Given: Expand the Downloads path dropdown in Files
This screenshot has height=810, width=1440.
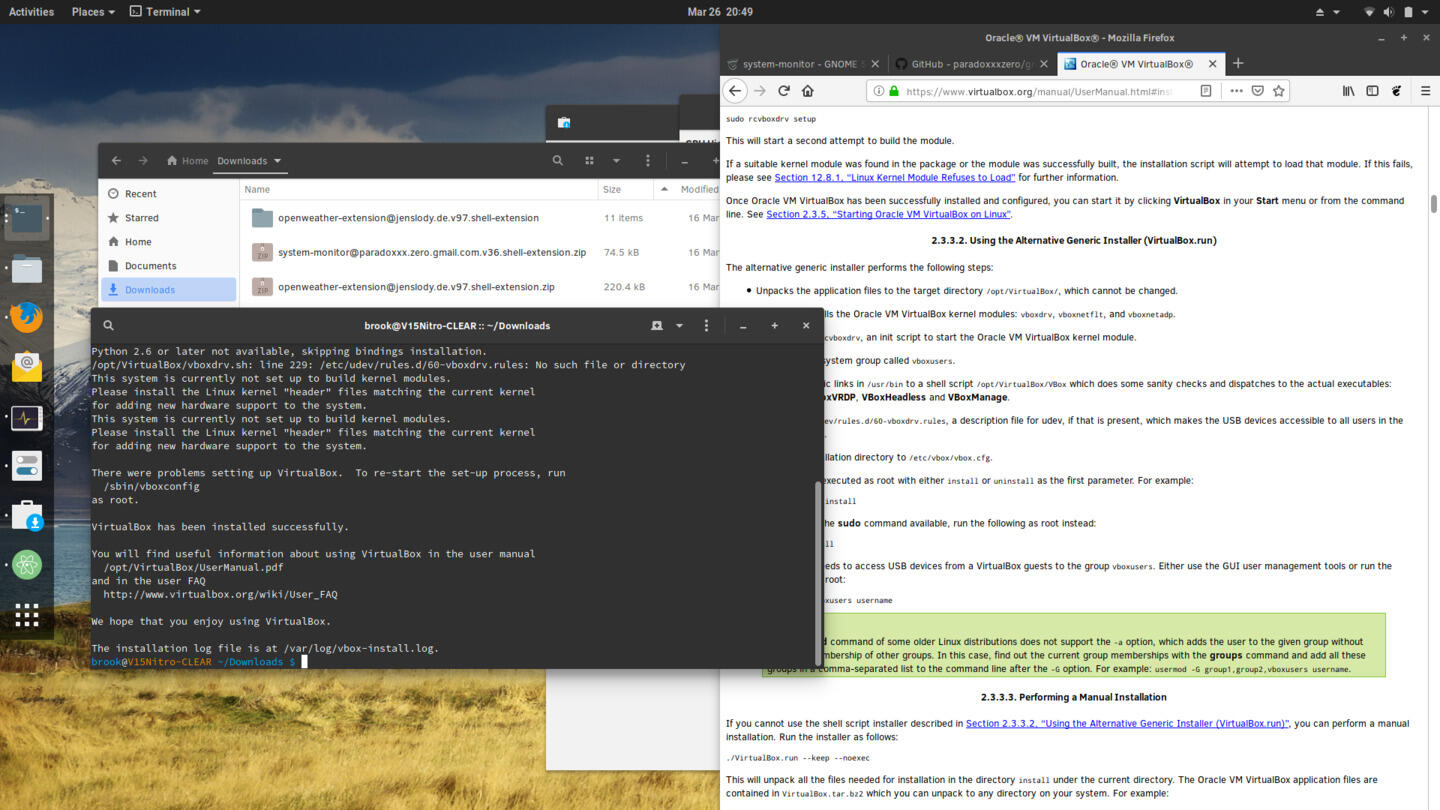Looking at the screenshot, I should 277,161.
